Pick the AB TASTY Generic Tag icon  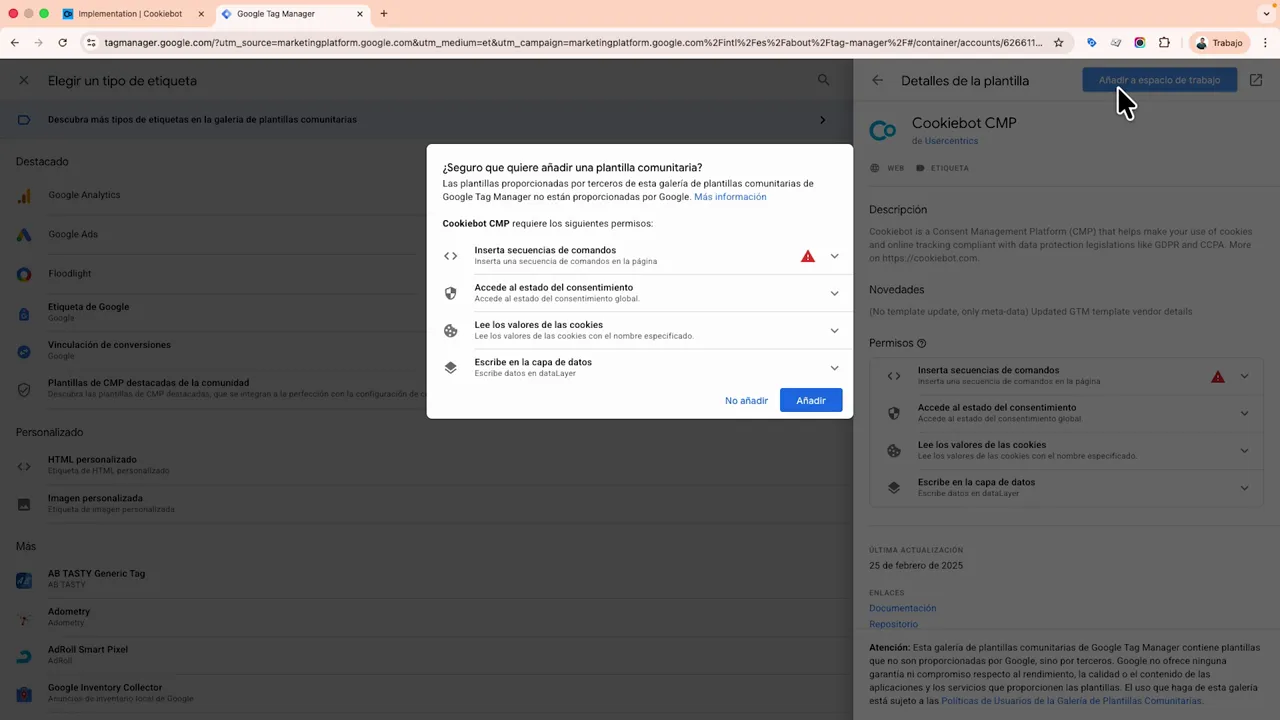click(x=24, y=579)
